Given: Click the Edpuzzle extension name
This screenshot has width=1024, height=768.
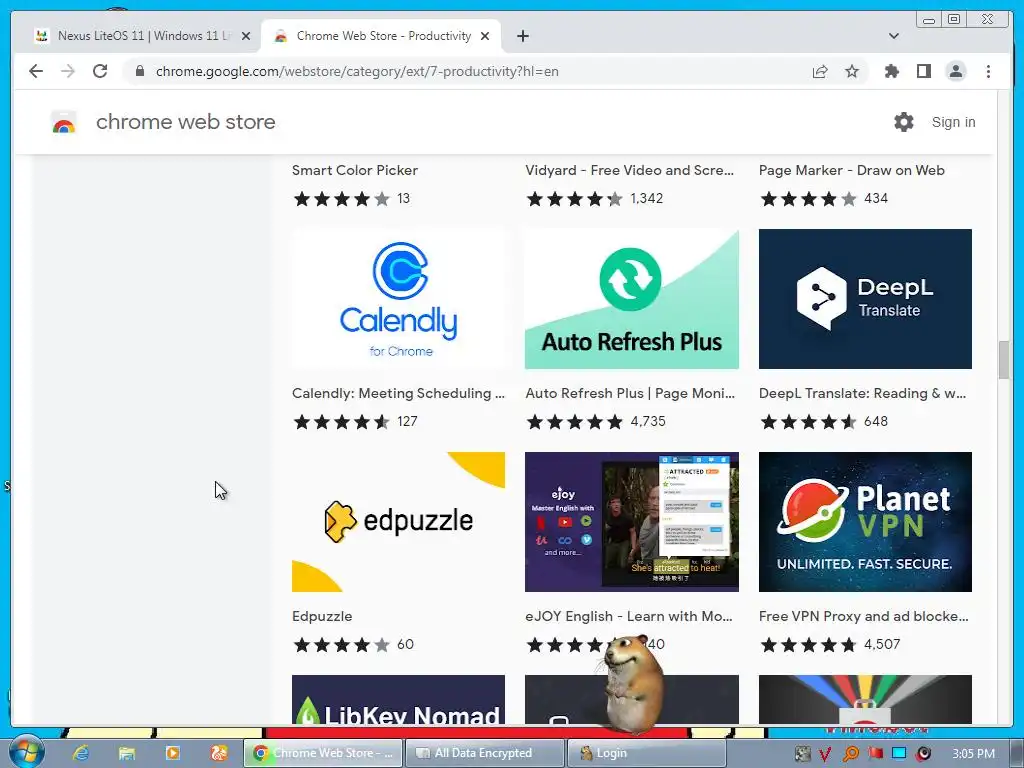Looking at the screenshot, I should (322, 616).
